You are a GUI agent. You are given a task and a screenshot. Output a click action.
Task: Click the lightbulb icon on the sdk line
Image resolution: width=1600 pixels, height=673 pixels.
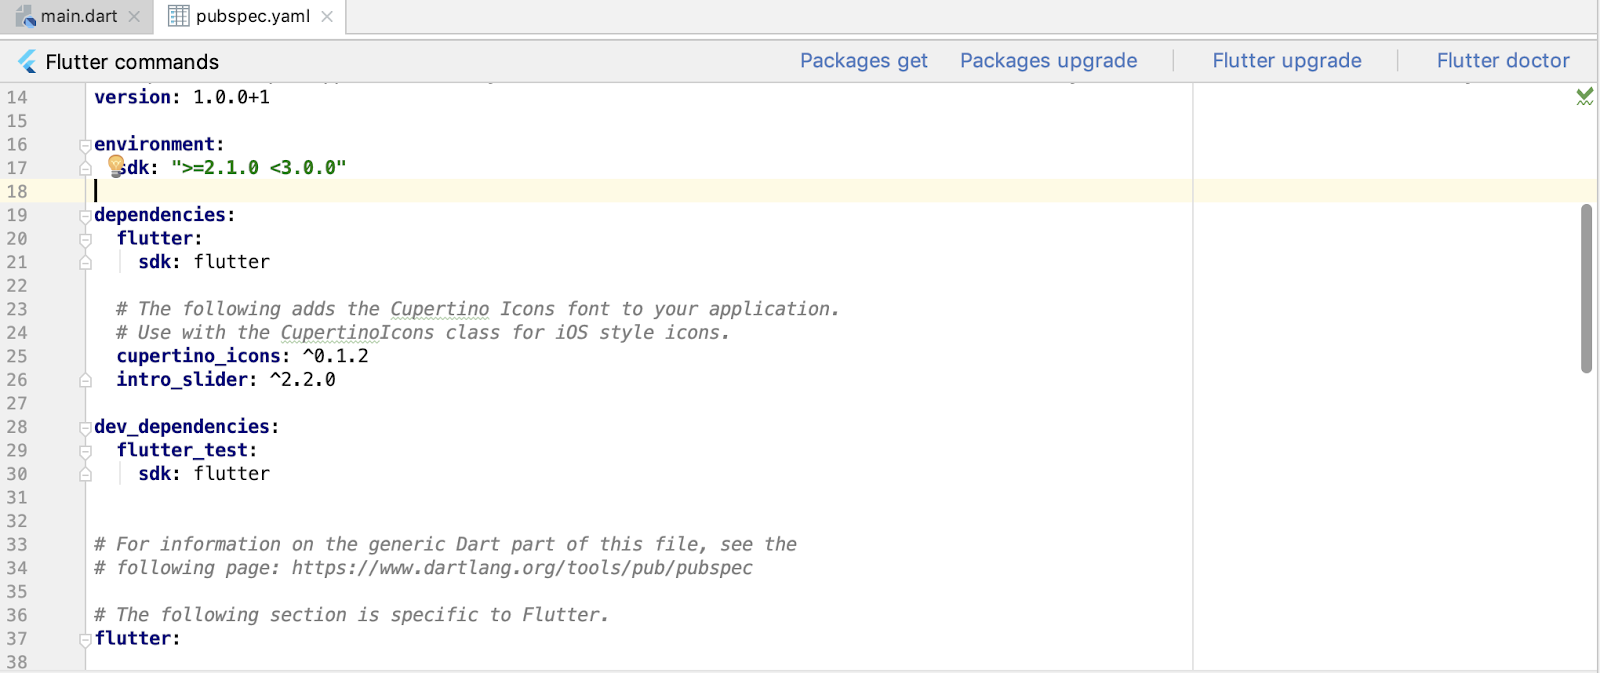[x=116, y=165]
